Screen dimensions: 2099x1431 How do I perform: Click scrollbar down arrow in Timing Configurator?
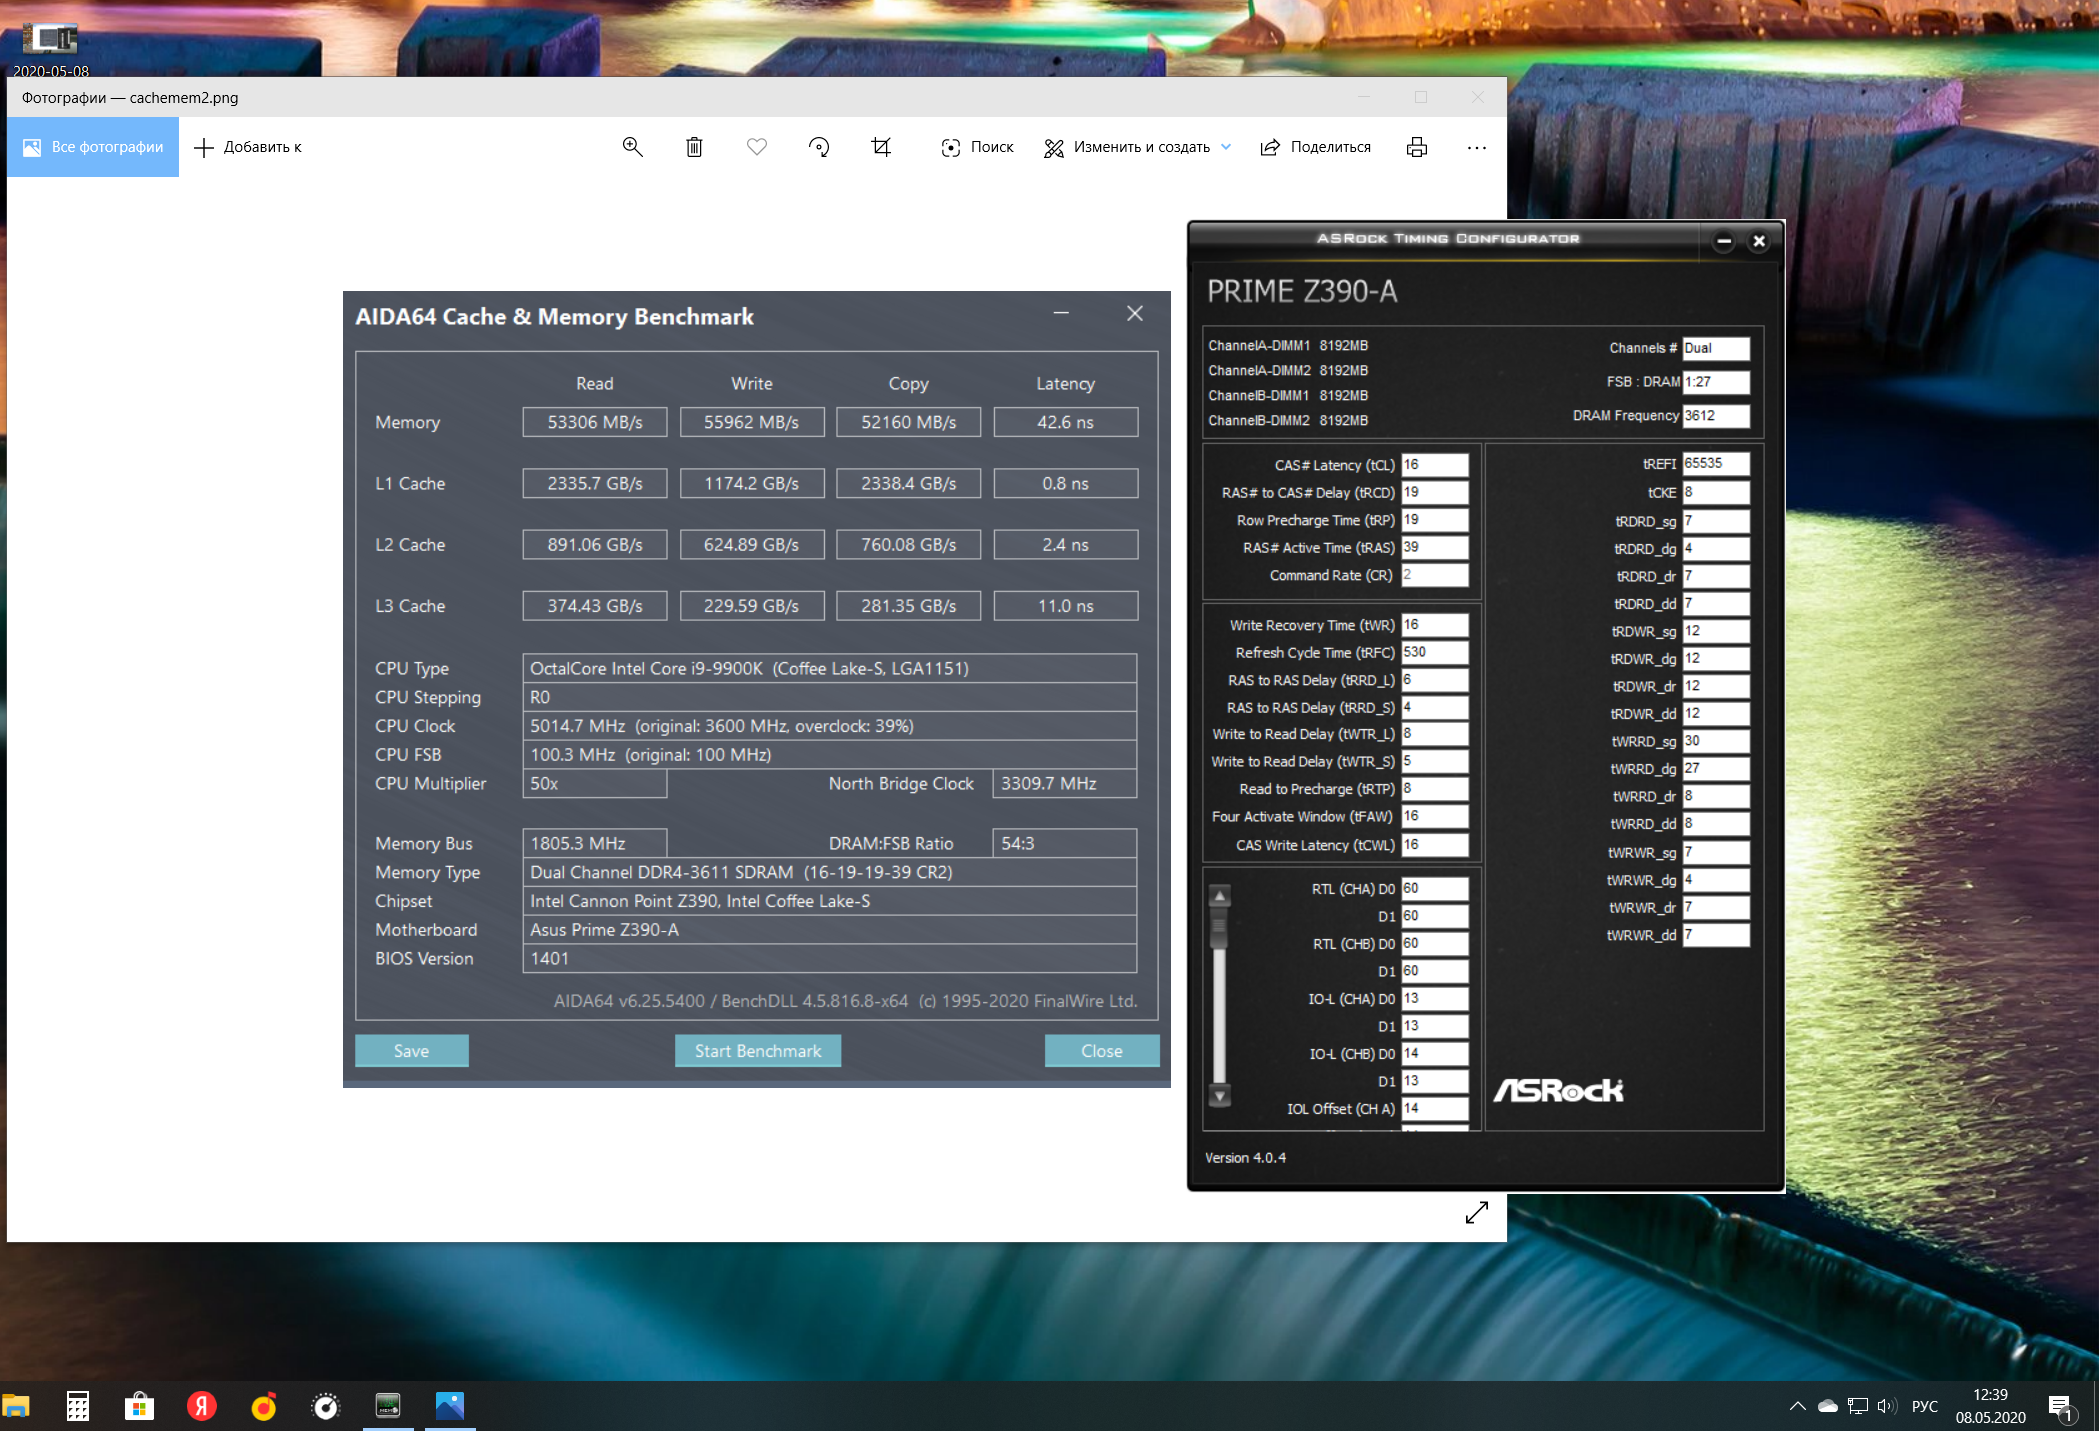pos(1219,1096)
